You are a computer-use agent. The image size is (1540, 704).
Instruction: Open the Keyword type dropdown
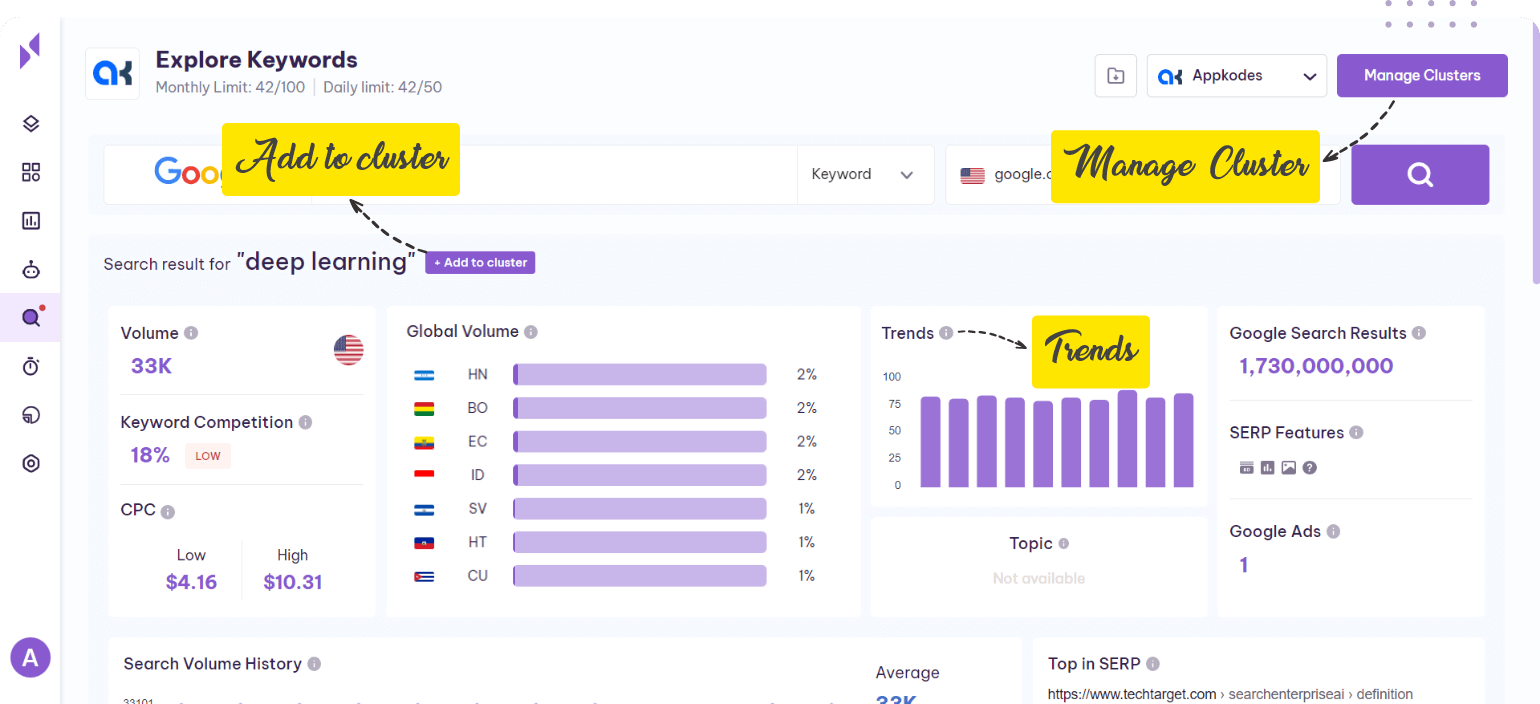[x=863, y=175]
